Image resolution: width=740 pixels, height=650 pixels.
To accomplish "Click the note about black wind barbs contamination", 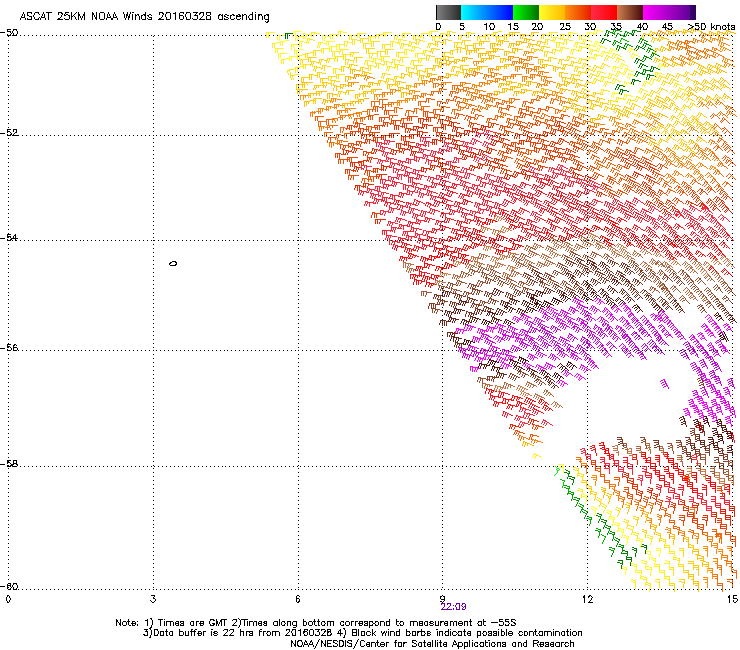I will click(x=460, y=633).
